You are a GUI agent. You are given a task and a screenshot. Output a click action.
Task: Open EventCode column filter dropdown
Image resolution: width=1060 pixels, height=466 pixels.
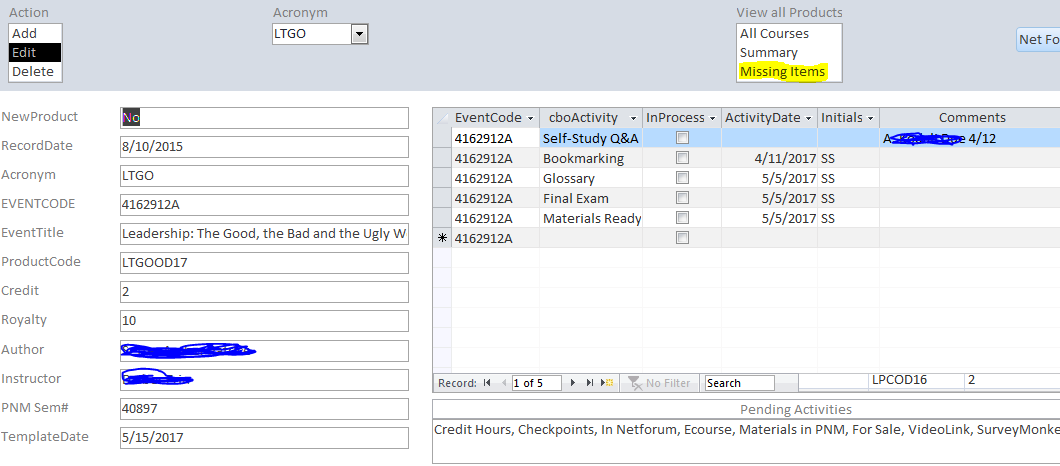[531, 118]
